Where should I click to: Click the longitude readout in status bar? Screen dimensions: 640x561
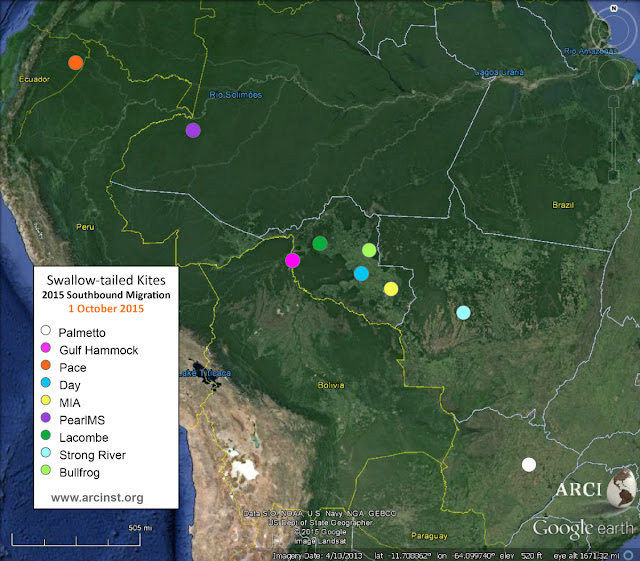(466, 556)
